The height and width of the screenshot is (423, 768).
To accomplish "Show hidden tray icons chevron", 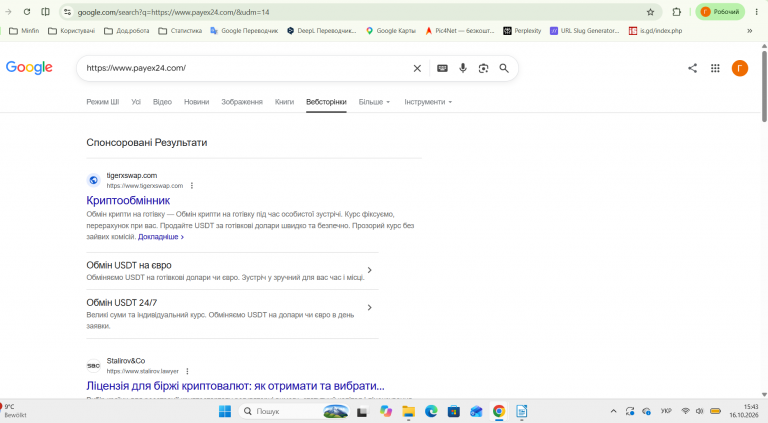I will pos(613,411).
